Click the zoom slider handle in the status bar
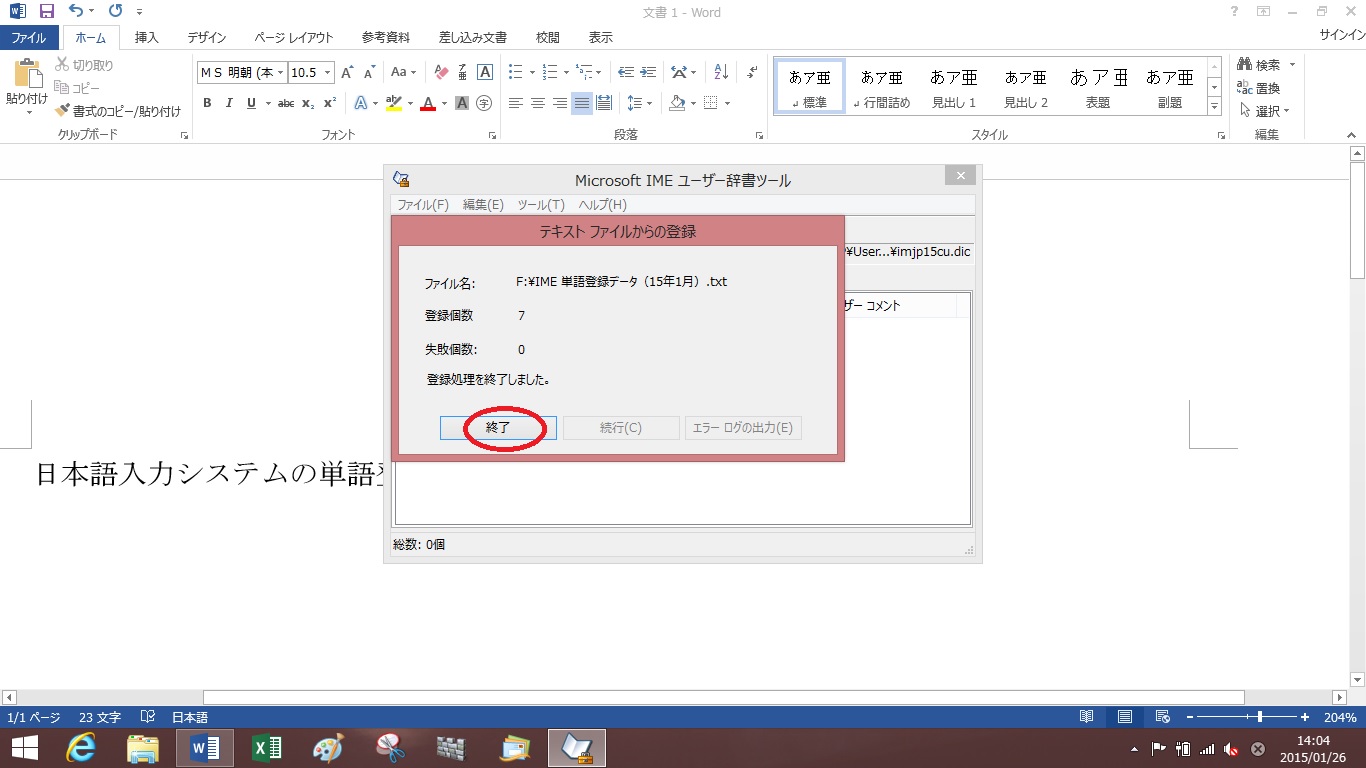This screenshot has height=768, width=1366. 1260,717
